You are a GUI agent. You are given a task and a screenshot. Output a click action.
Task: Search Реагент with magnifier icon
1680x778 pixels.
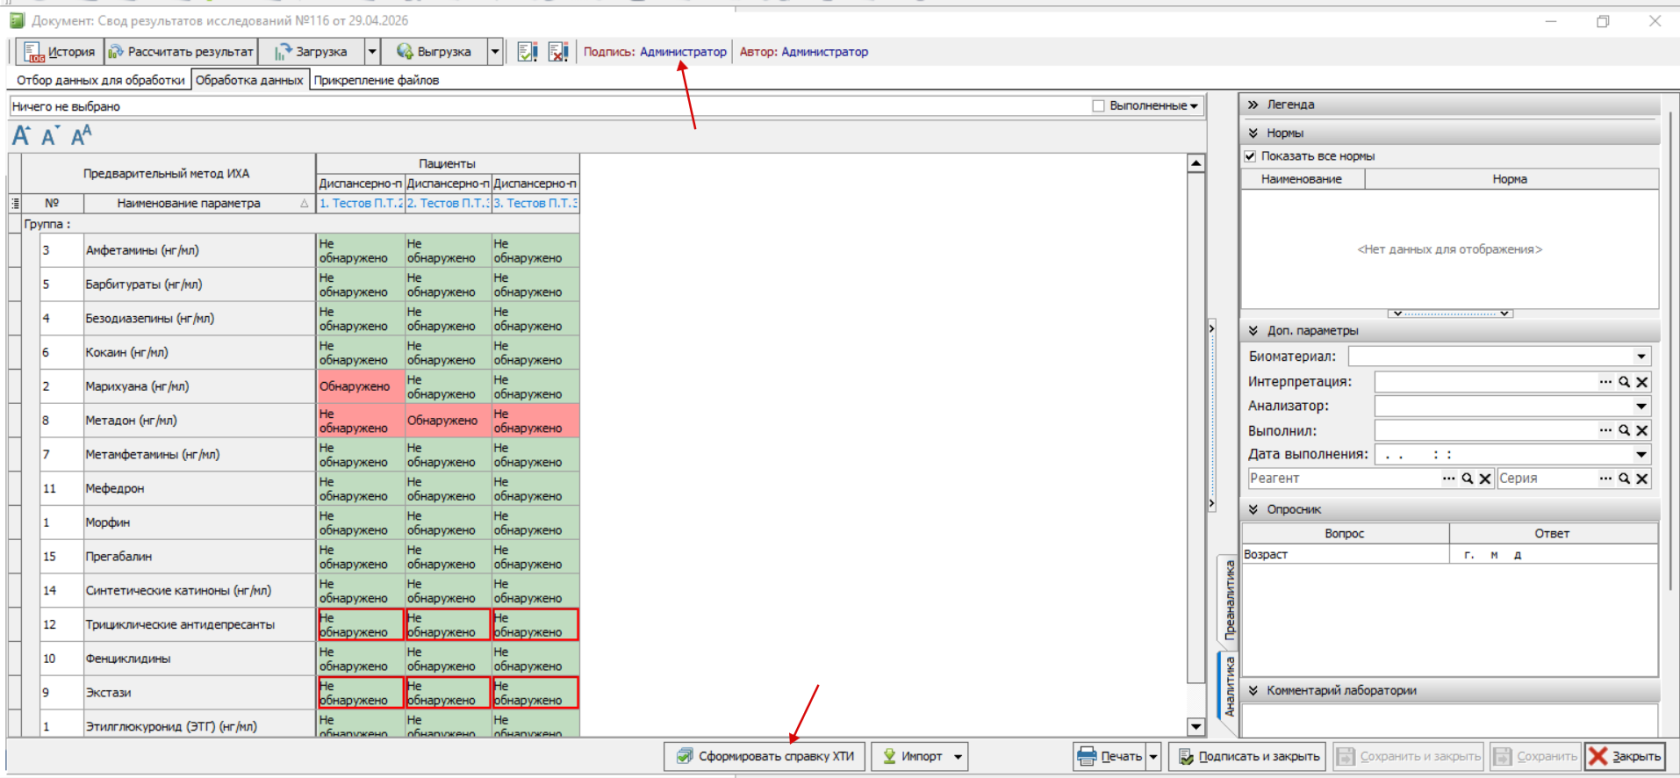coord(1467,479)
